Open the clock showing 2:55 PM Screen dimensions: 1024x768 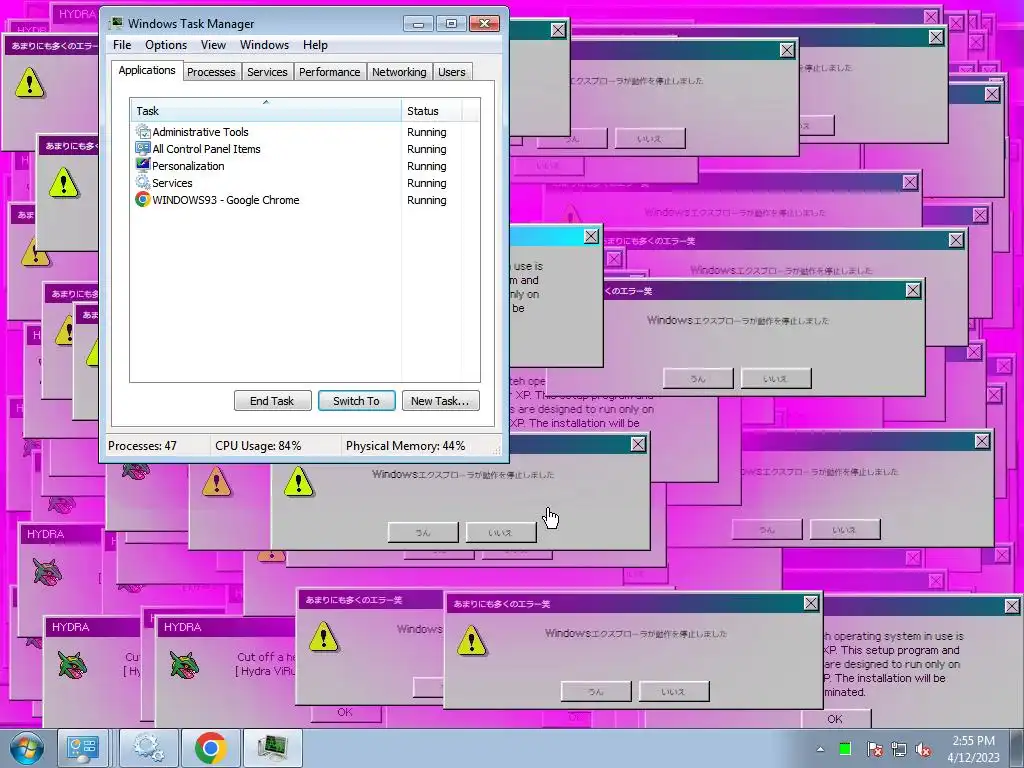click(x=974, y=749)
